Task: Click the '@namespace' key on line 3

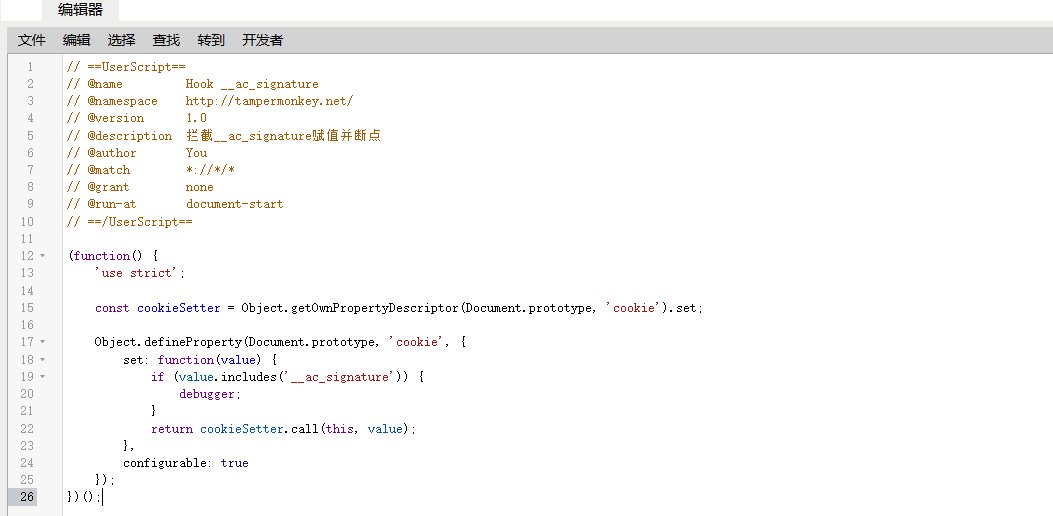Action: tap(122, 101)
